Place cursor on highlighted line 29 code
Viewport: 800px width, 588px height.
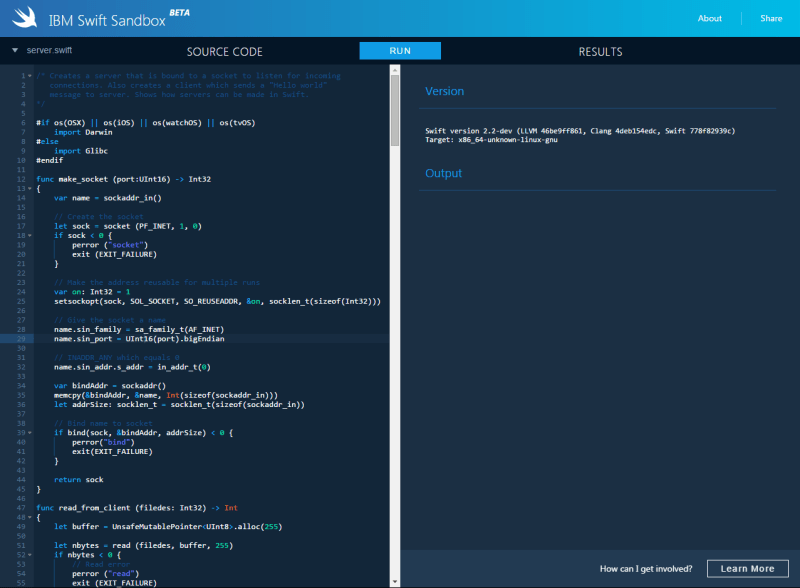pyautogui.click(x=140, y=339)
